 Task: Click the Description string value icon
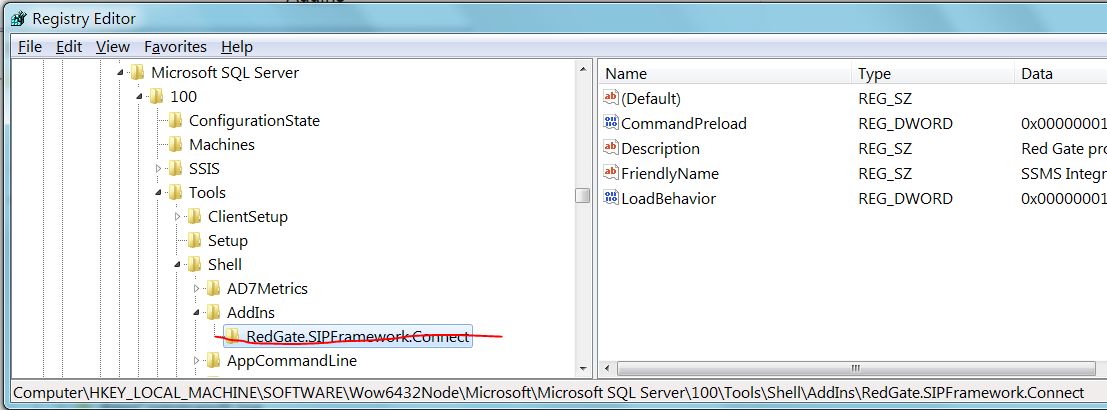coord(611,148)
